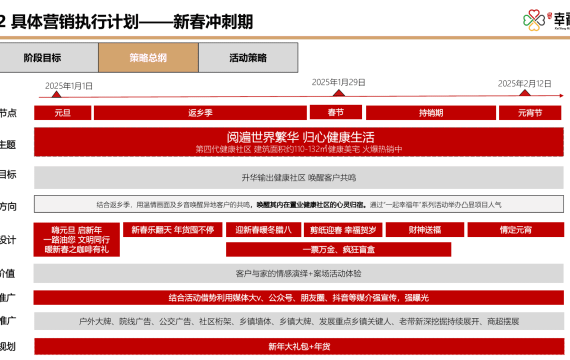Select the 财神送福 activity box
The height and width of the screenshot is (360, 570).
point(425,230)
